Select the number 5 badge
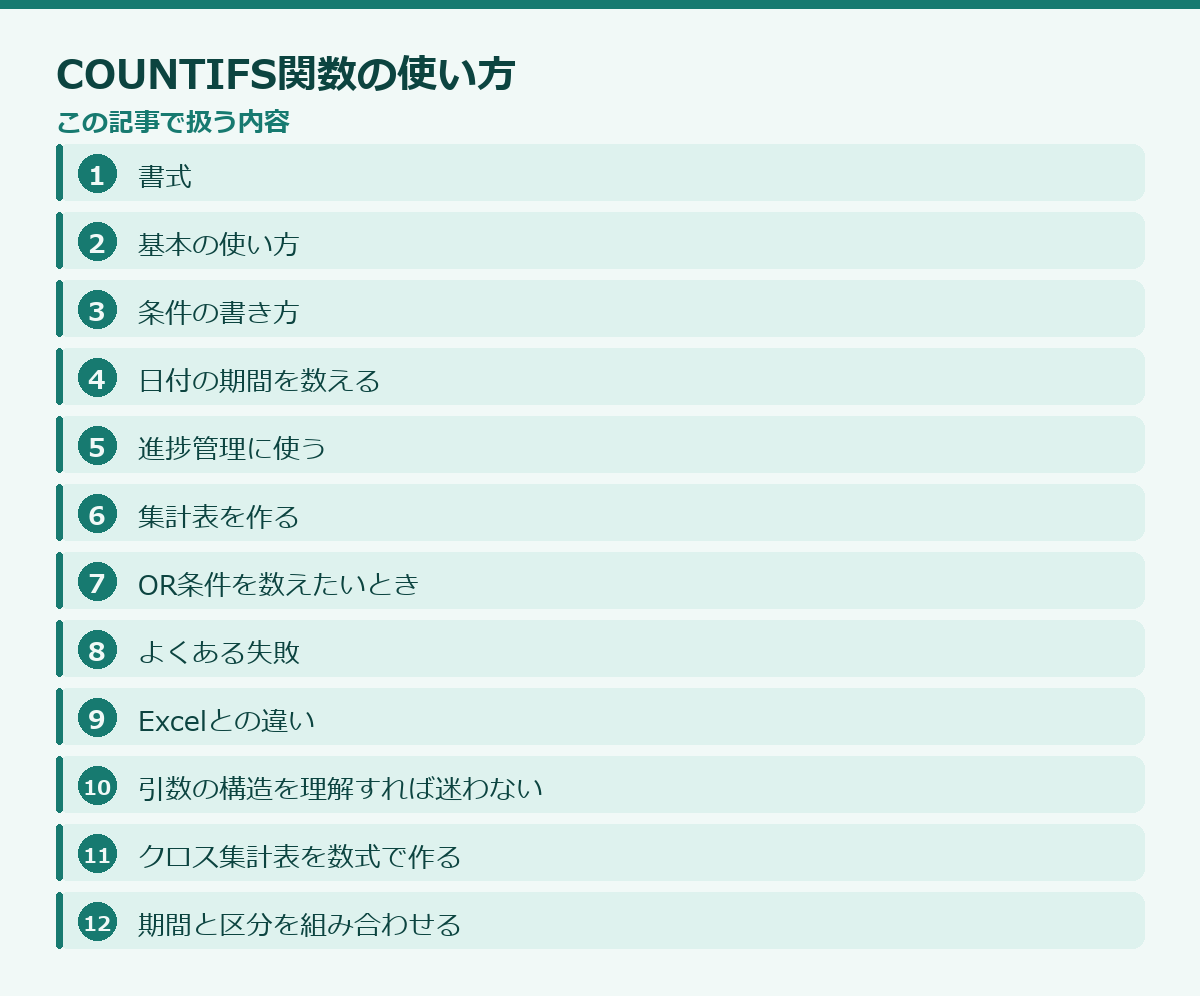Screen dimensions: 1200x996 click(97, 448)
